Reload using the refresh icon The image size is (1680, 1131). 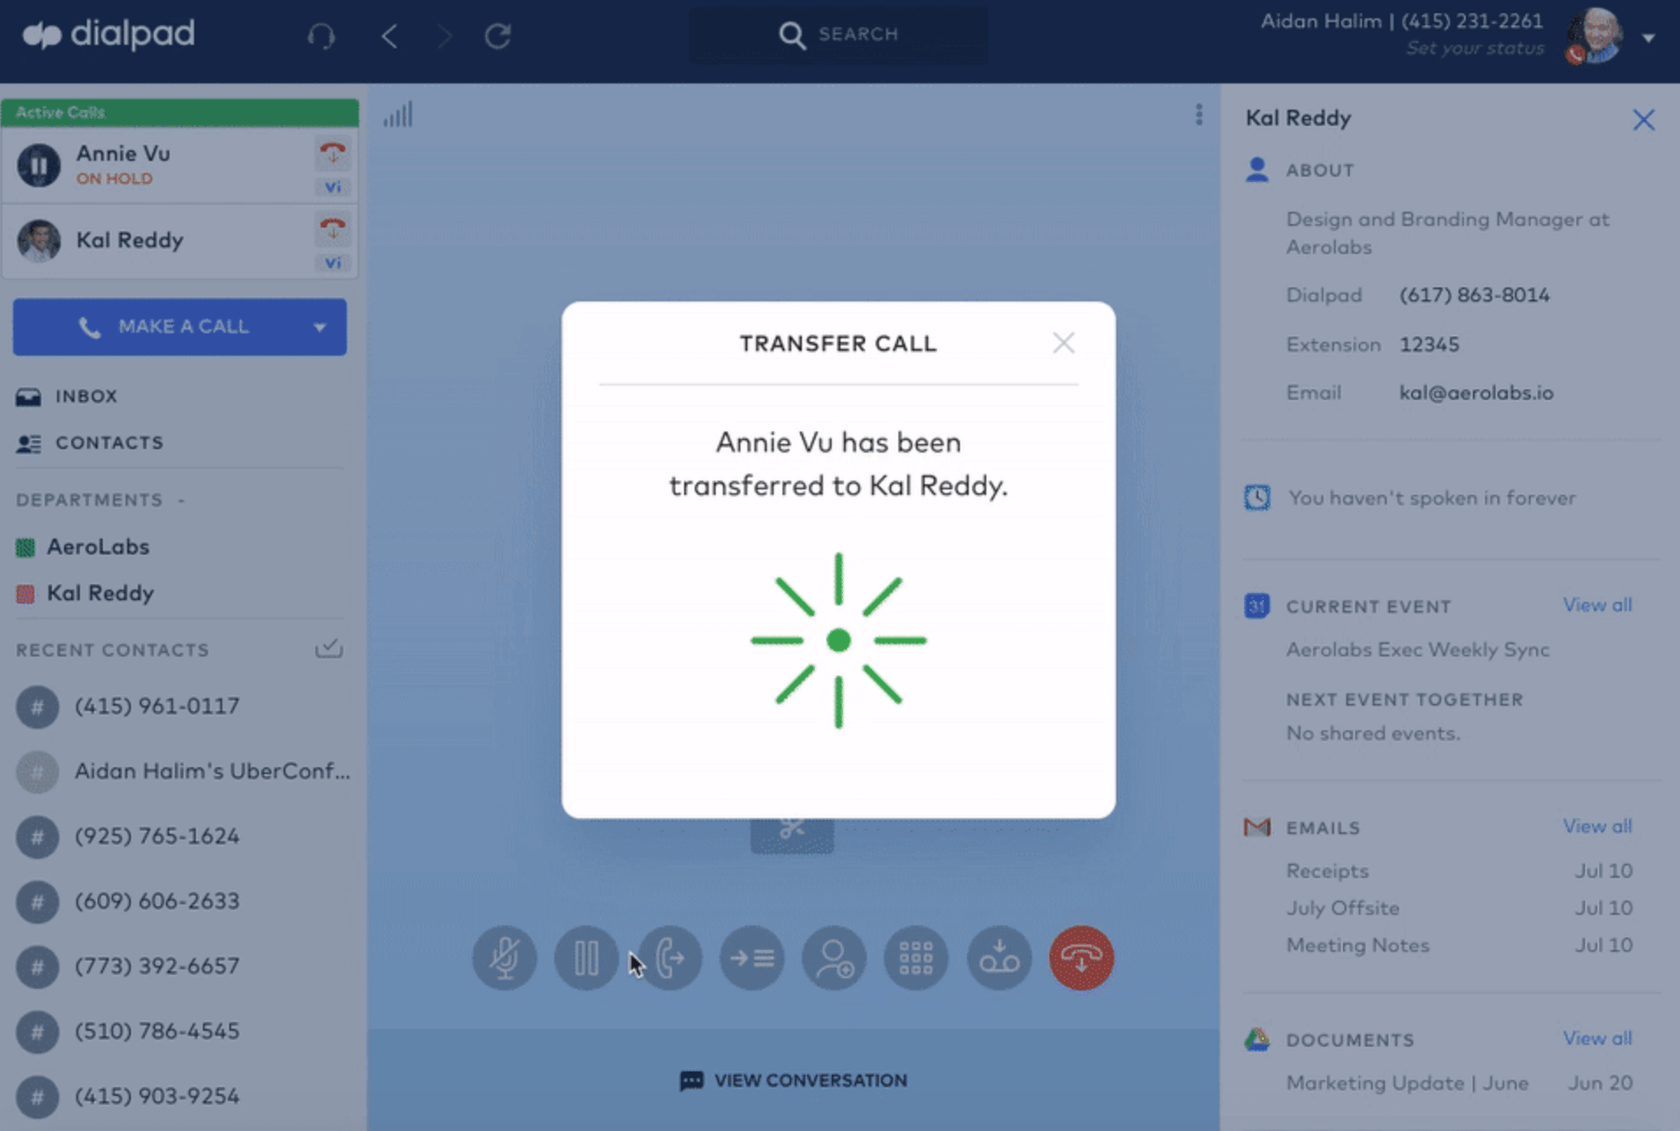[498, 36]
